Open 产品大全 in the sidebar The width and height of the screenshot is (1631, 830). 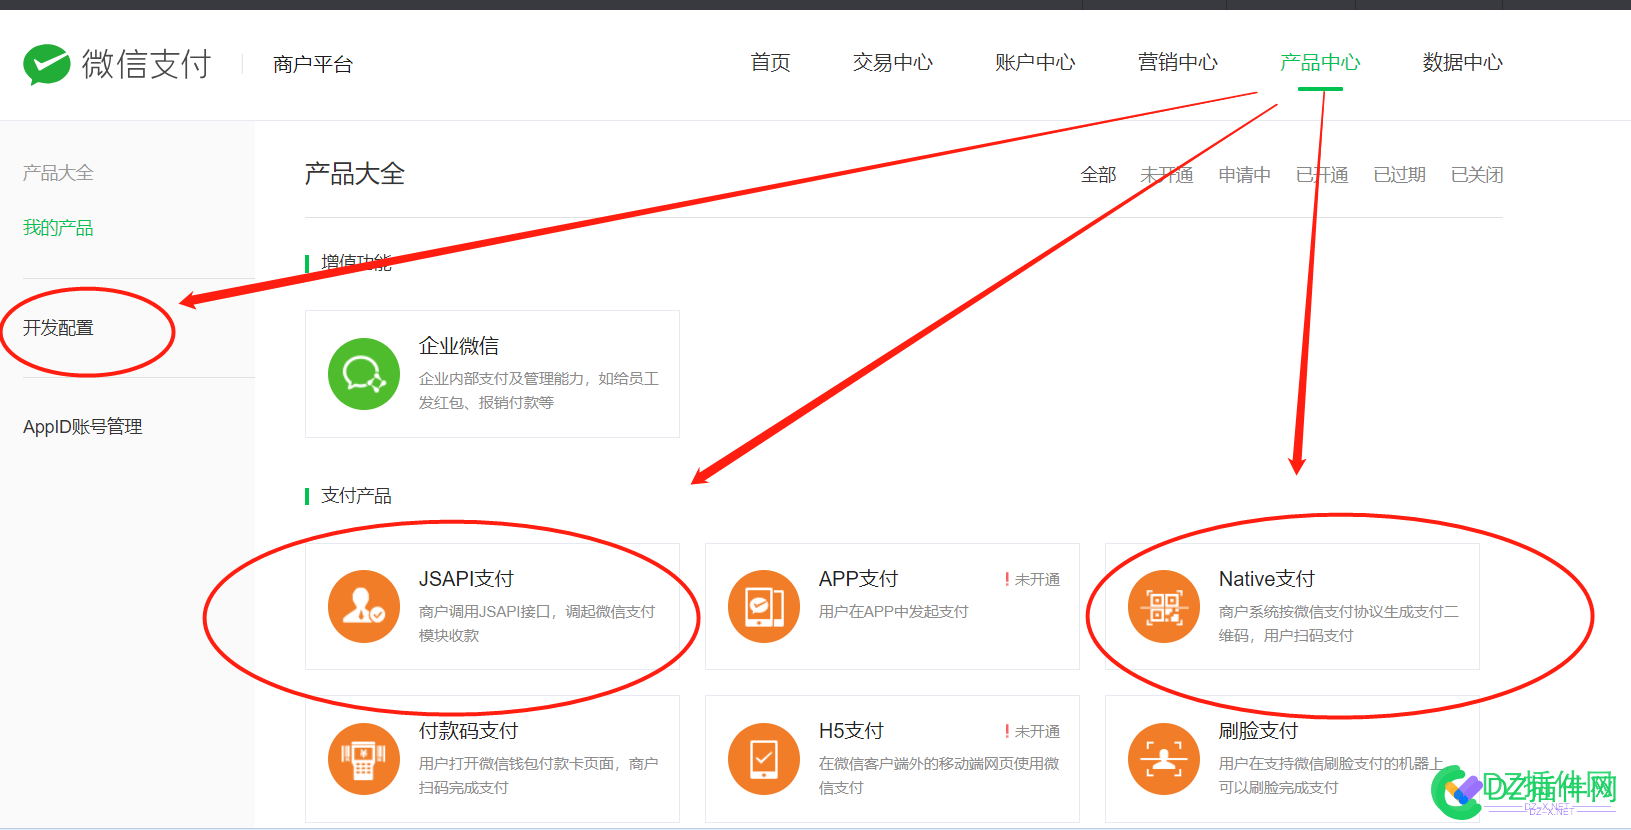(58, 173)
